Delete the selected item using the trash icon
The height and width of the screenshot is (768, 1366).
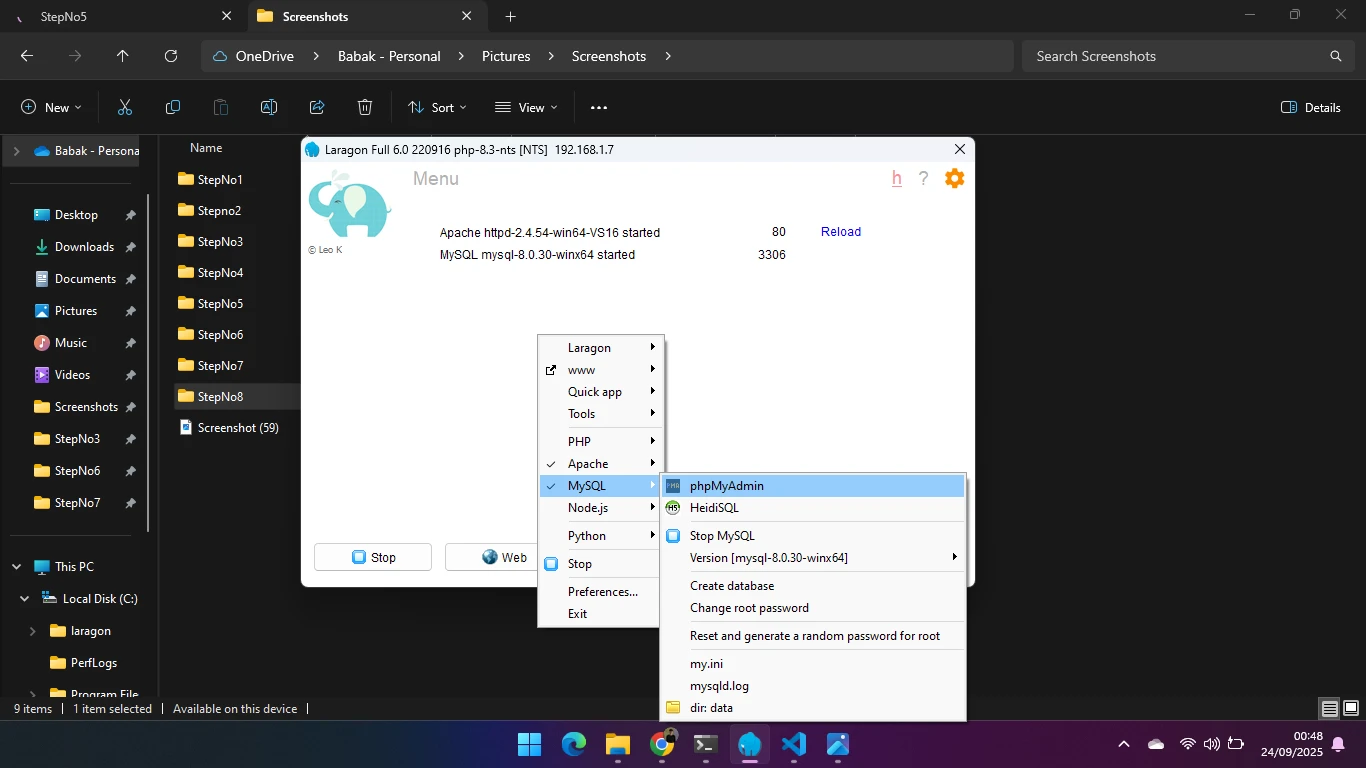[365, 108]
